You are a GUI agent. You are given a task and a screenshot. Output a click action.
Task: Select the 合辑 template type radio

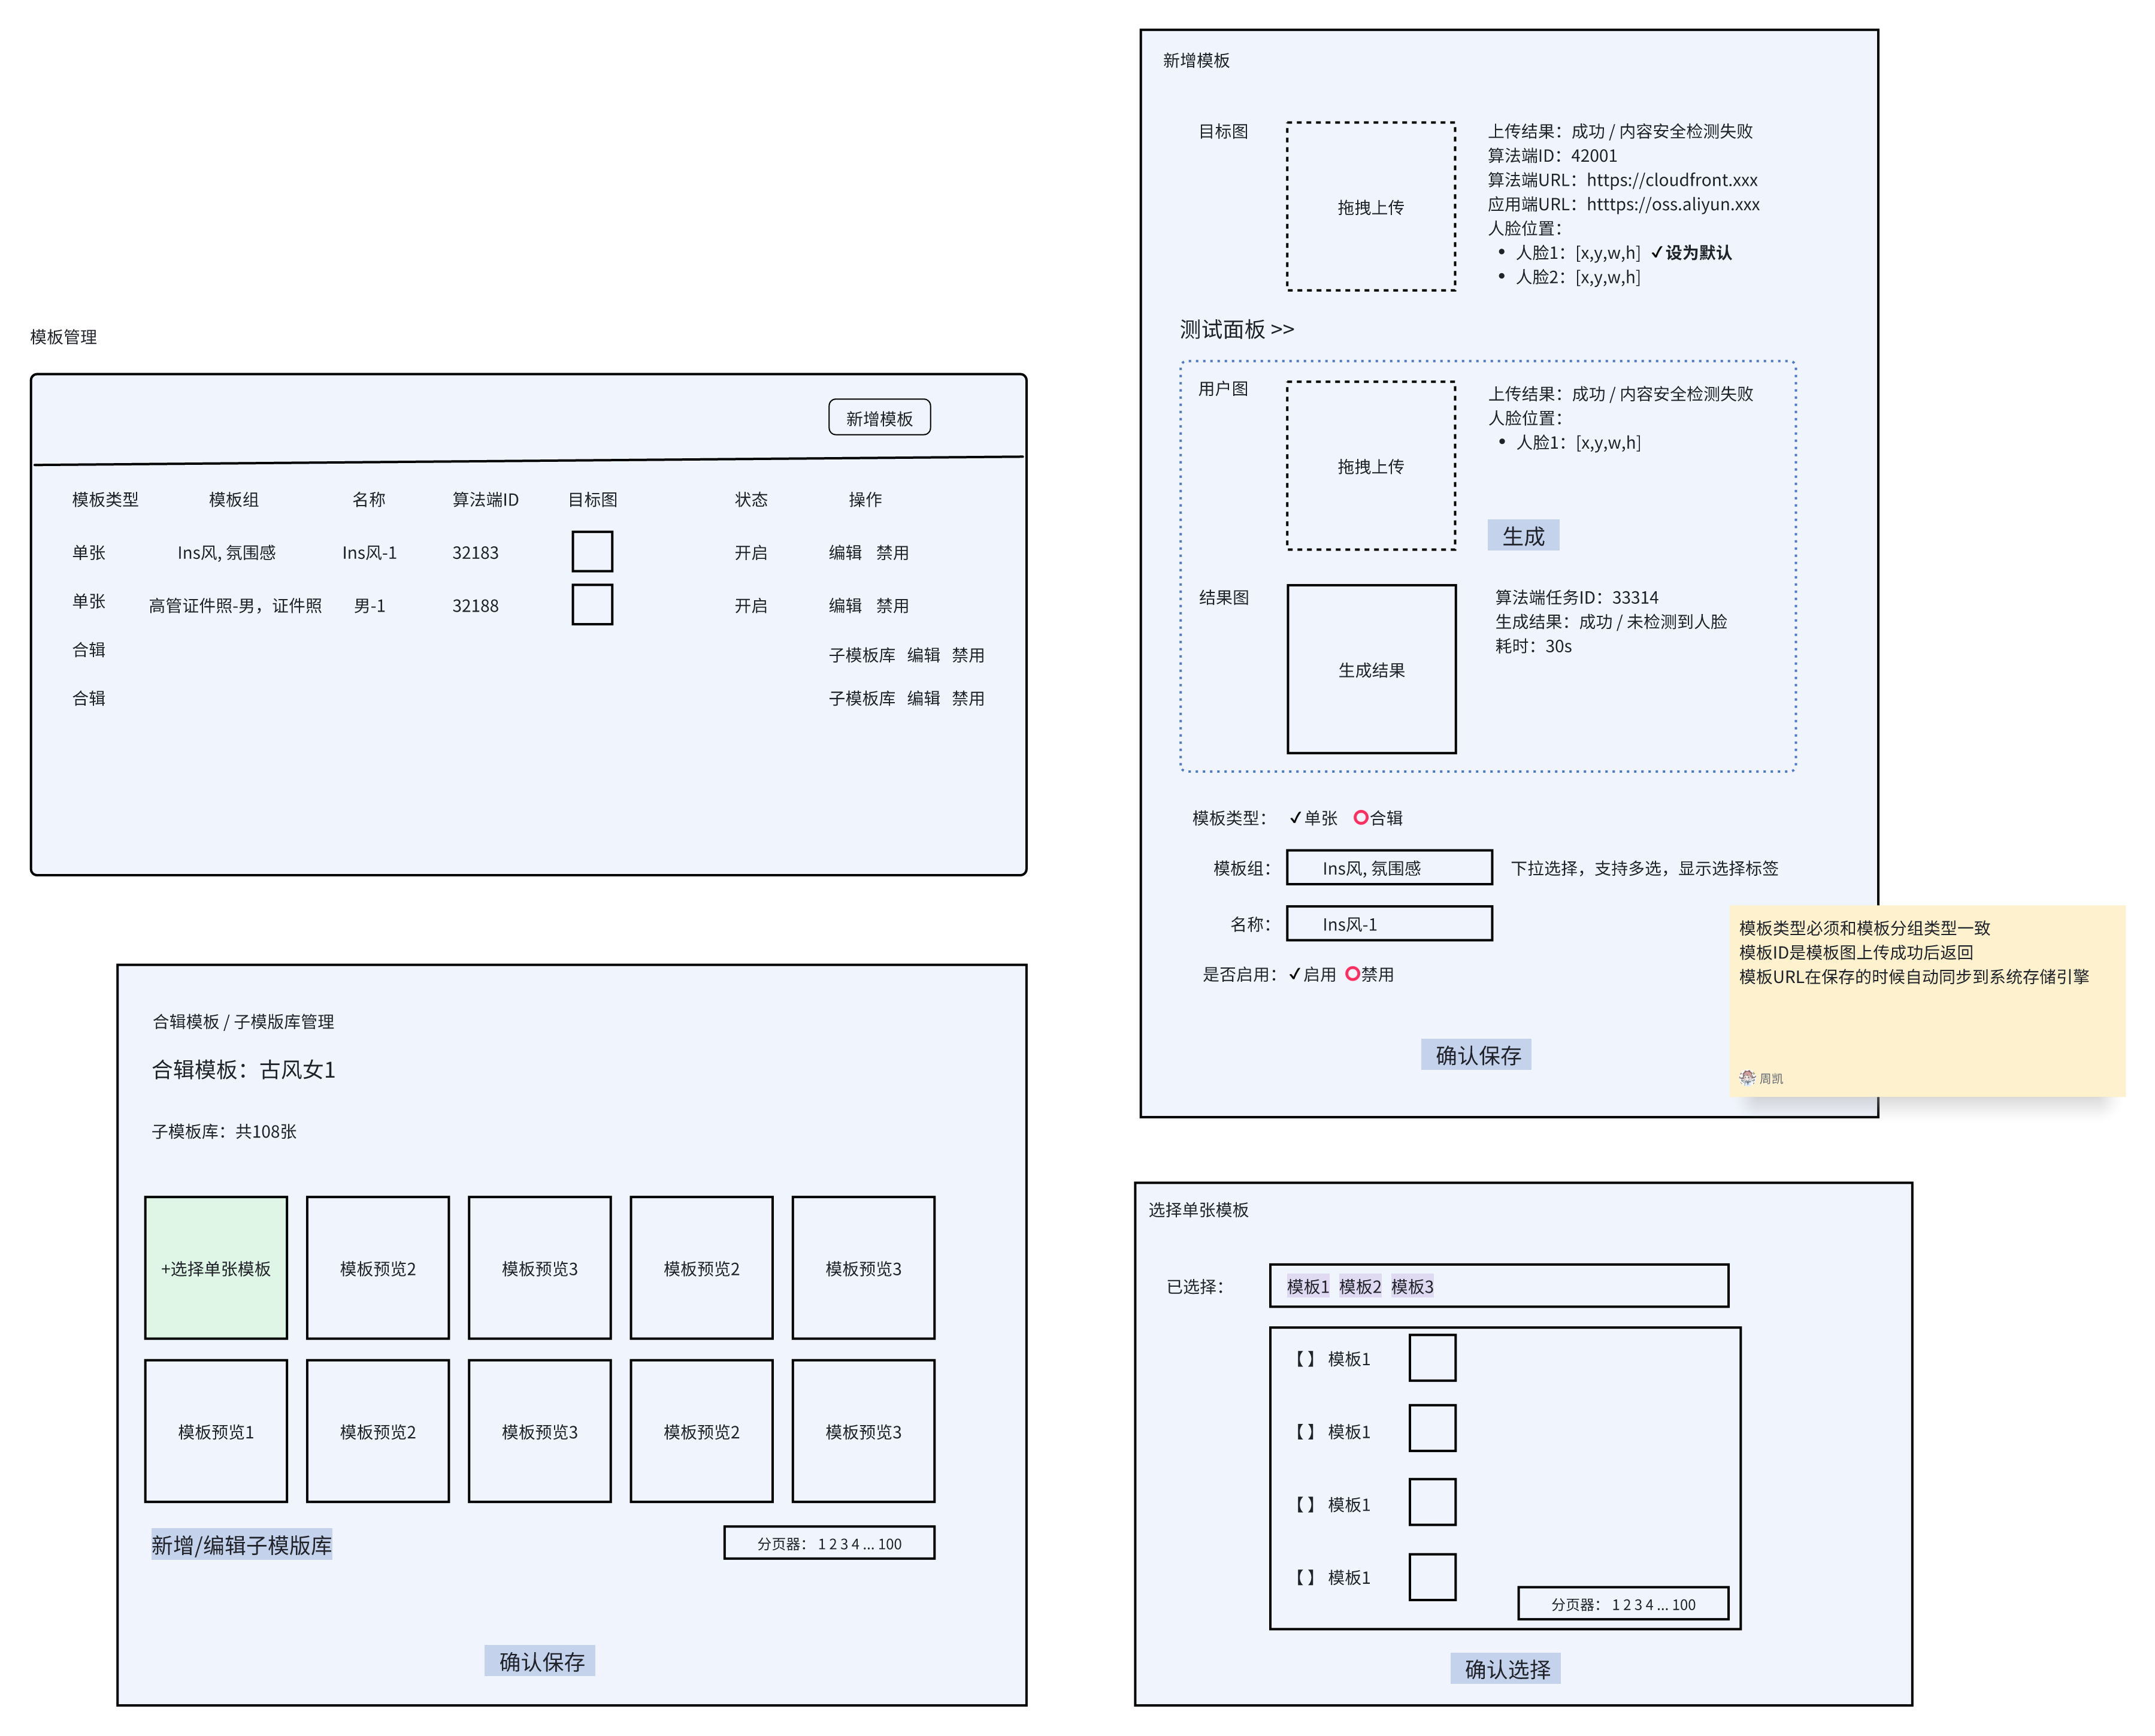[1361, 817]
